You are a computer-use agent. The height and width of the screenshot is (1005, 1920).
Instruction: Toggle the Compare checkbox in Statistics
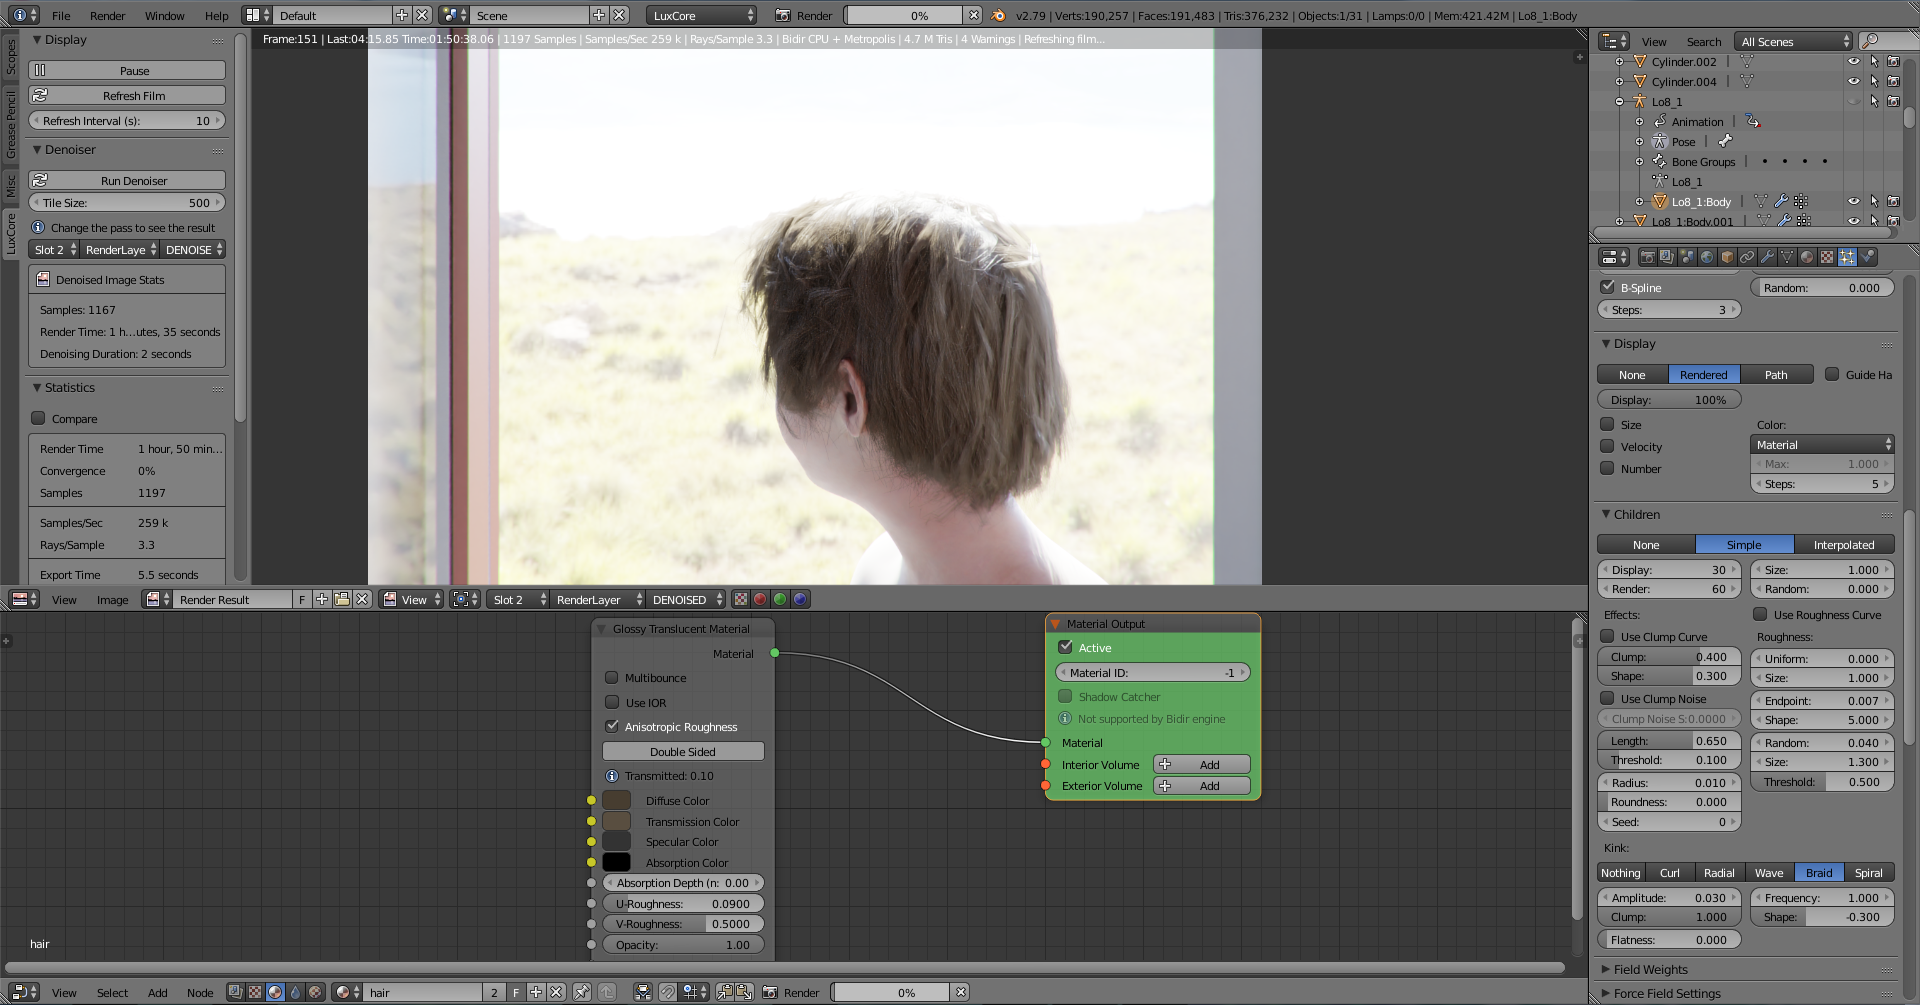click(x=38, y=418)
